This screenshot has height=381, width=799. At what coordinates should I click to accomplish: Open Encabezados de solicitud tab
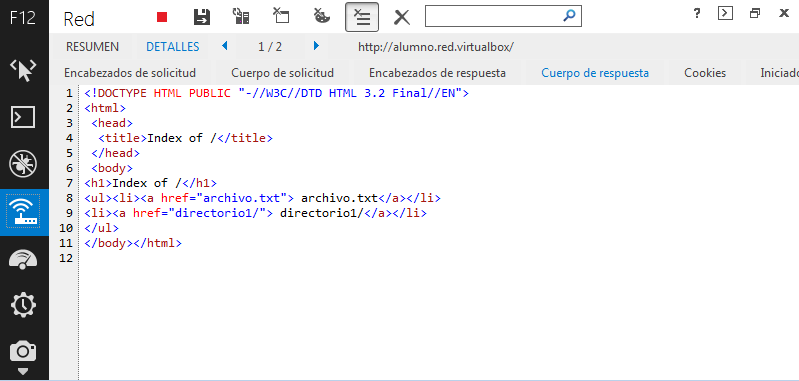click(130, 73)
